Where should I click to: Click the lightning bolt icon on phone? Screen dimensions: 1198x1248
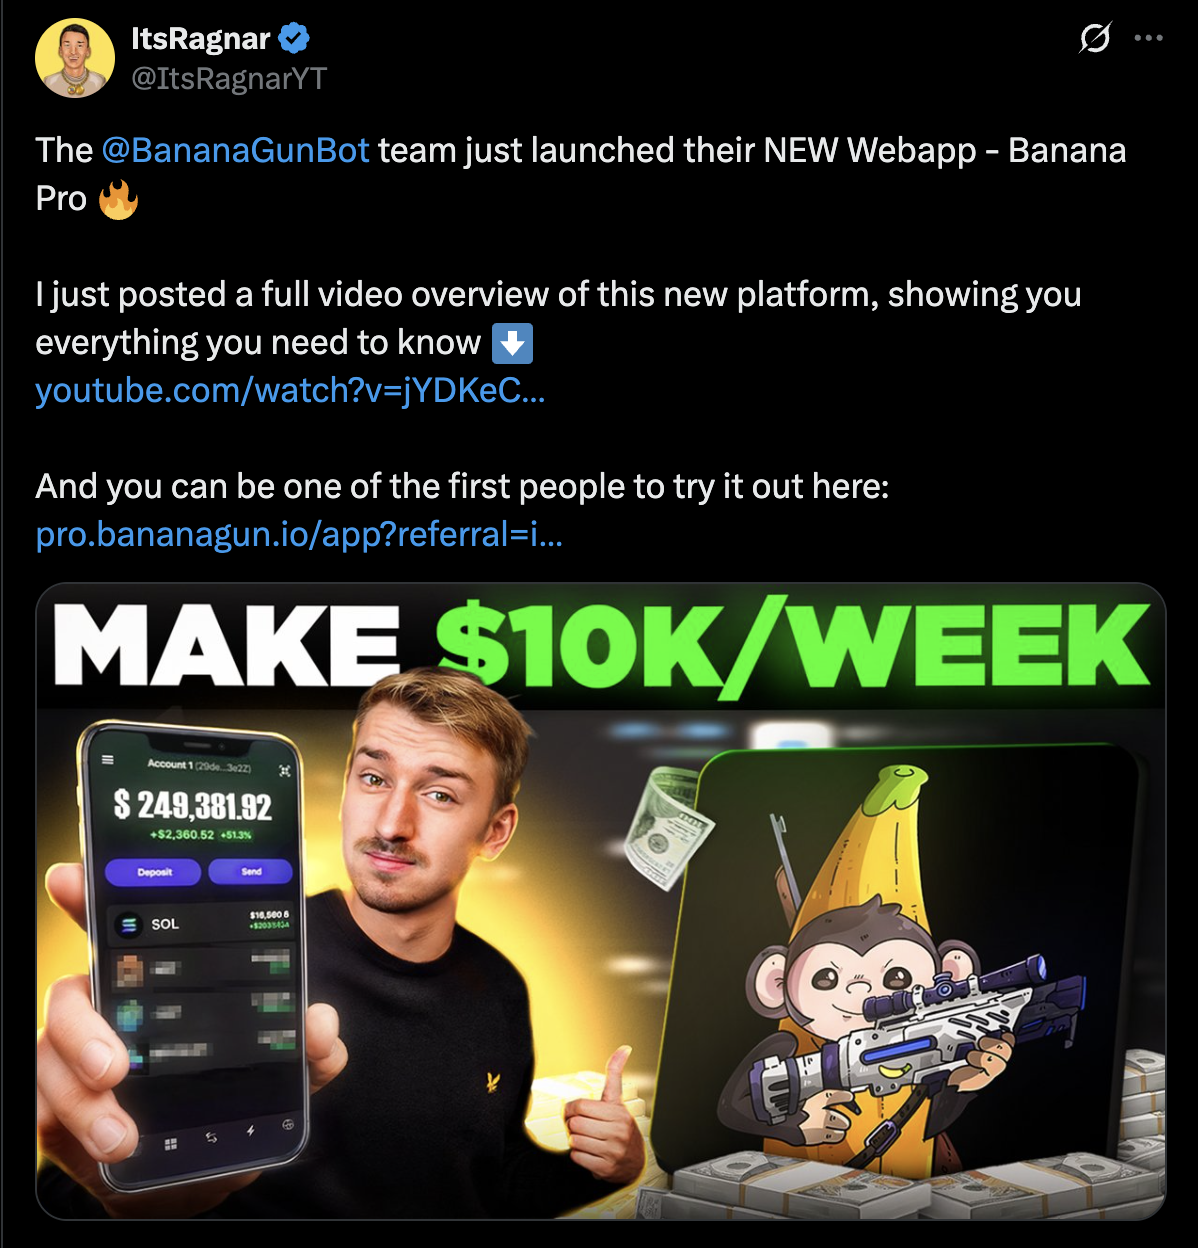pyautogui.click(x=250, y=1131)
